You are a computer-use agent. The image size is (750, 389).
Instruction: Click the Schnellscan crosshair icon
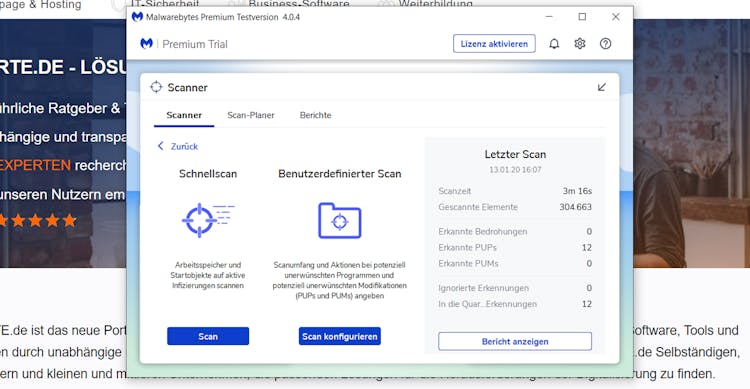[x=208, y=220]
